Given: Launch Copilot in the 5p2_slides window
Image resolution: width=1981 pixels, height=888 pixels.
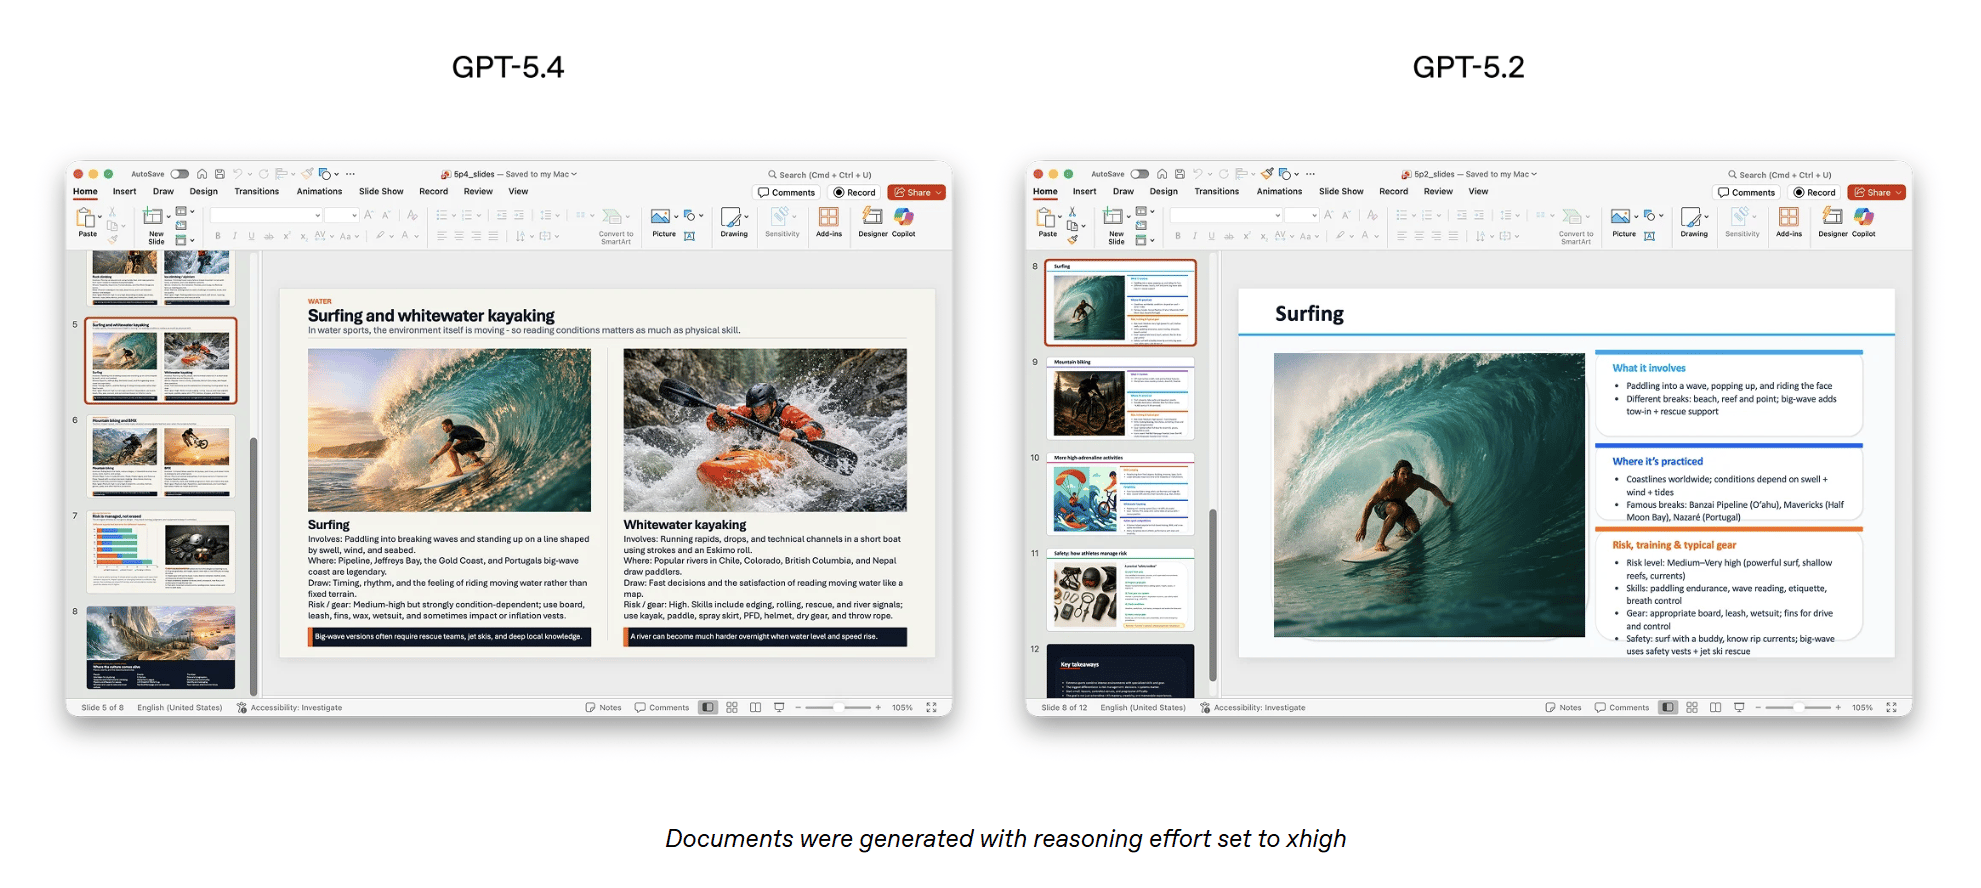Looking at the screenshot, I should pyautogui.click(x=1864, y=222).
